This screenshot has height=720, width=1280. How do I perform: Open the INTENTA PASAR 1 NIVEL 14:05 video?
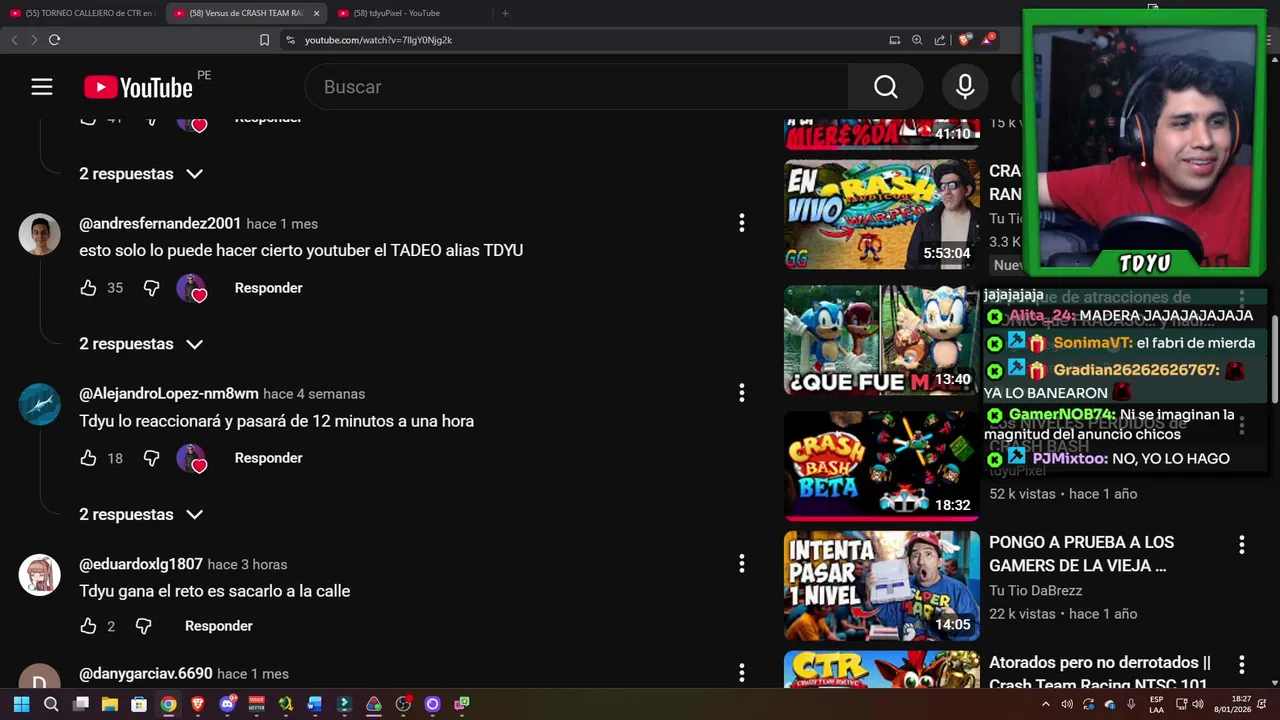coord(882,585)
